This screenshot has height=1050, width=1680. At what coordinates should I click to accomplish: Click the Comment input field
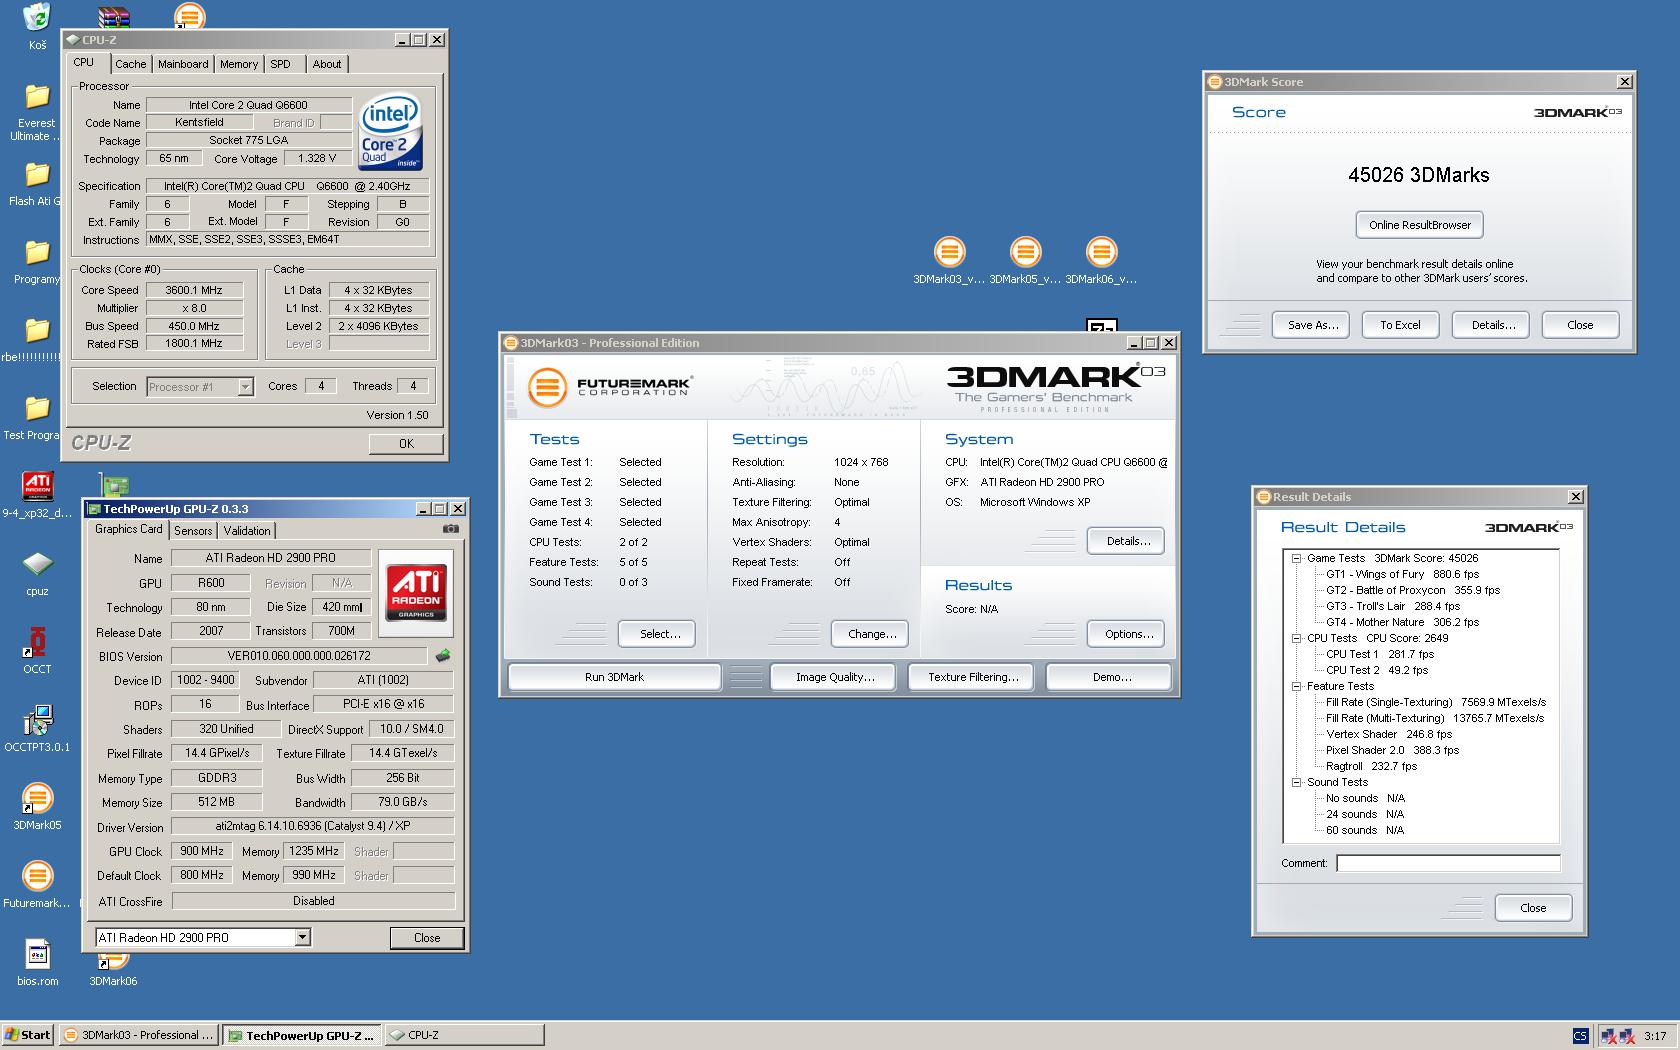tap(1448, 863)
